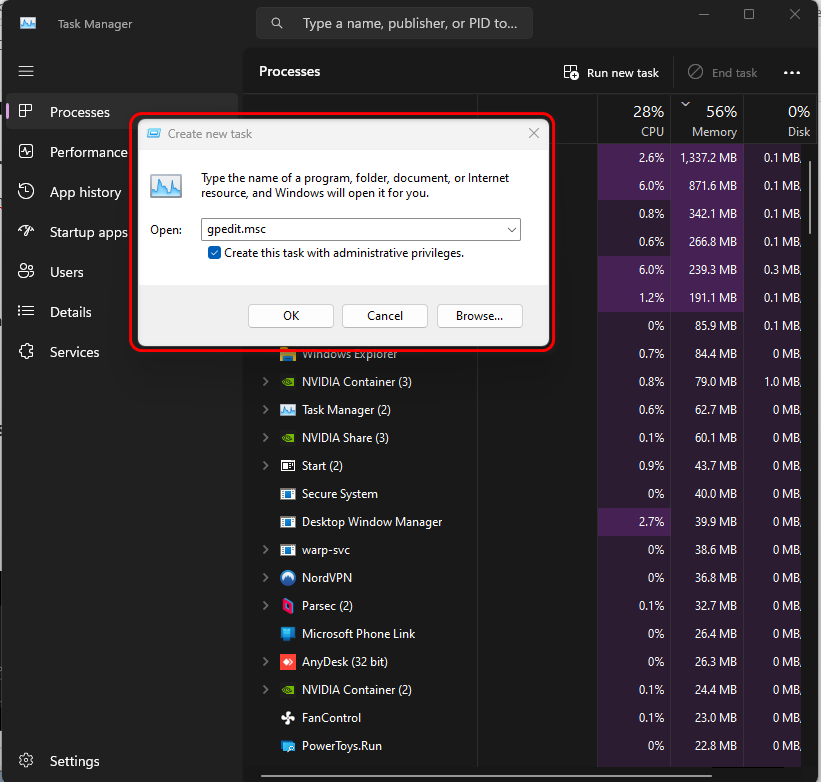Click the Parsec process icon

(288, 606)
